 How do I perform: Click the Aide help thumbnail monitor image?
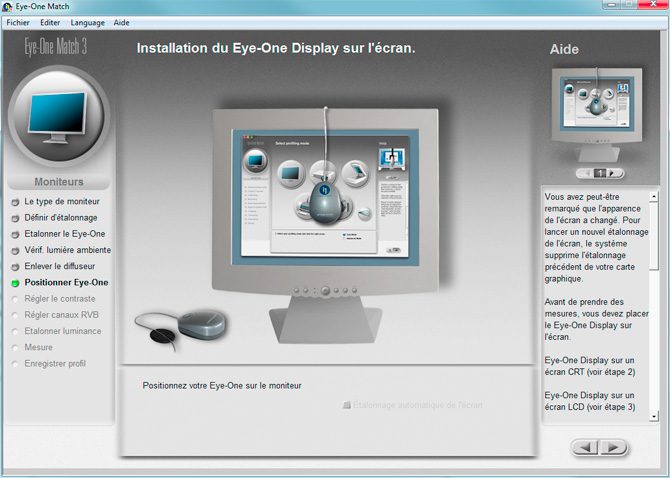point(597,114)
